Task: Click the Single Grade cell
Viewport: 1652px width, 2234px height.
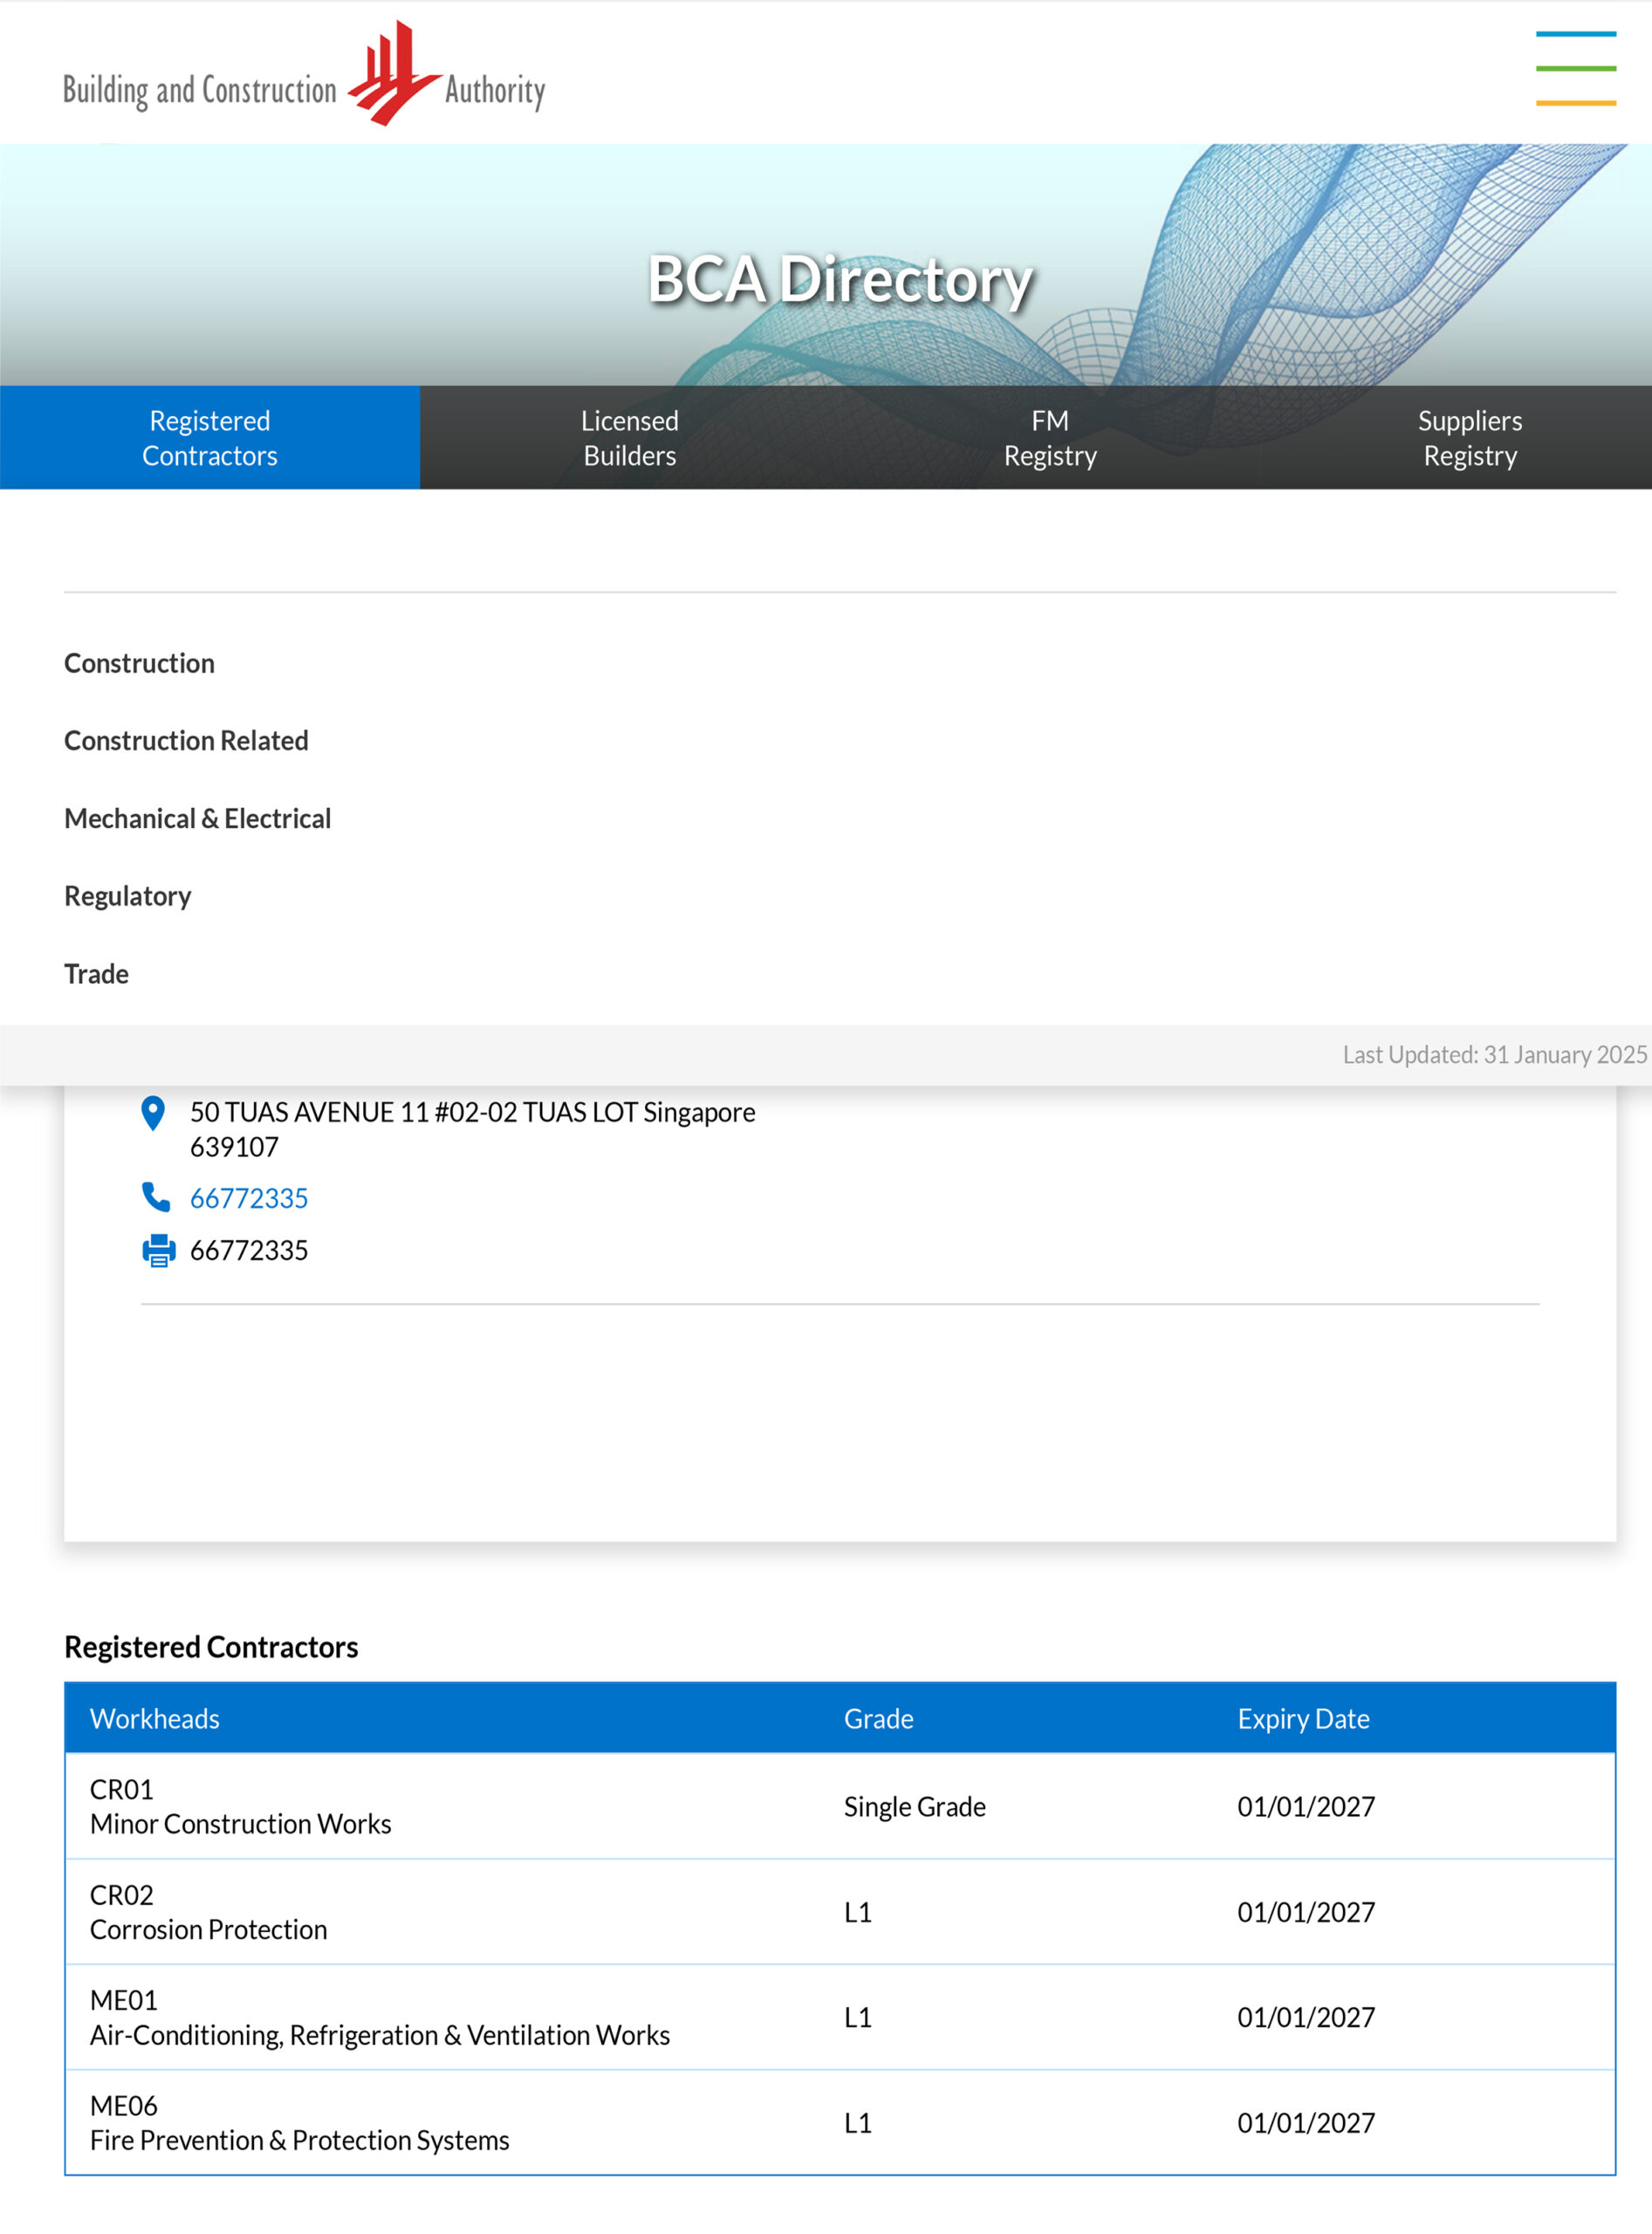Action: click(915, 1807)
